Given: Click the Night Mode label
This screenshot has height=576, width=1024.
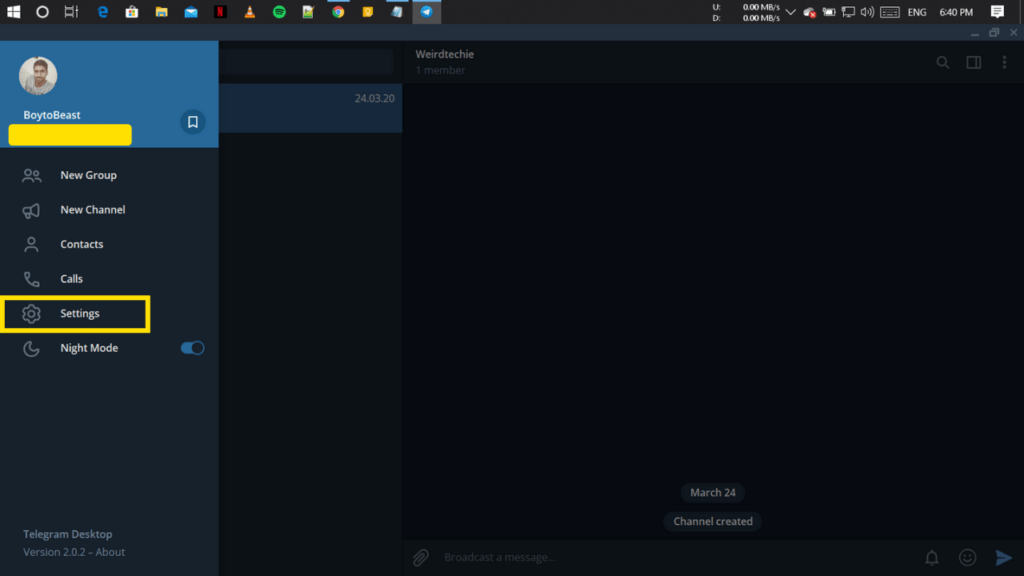Looking at the screenshot, I should [x=89, y=348].
